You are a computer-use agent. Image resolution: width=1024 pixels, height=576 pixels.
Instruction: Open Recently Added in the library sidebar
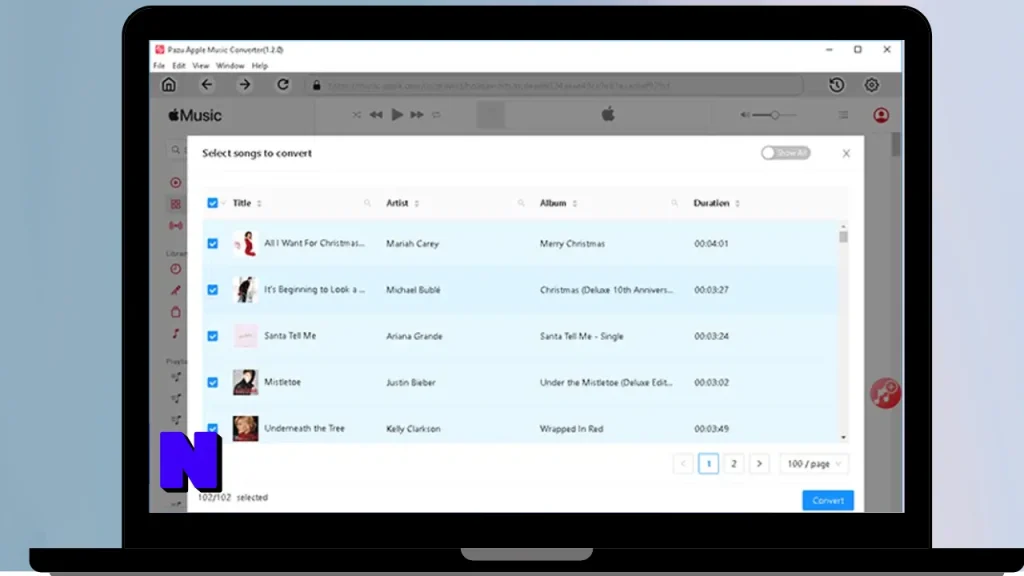tap(176, 269)
